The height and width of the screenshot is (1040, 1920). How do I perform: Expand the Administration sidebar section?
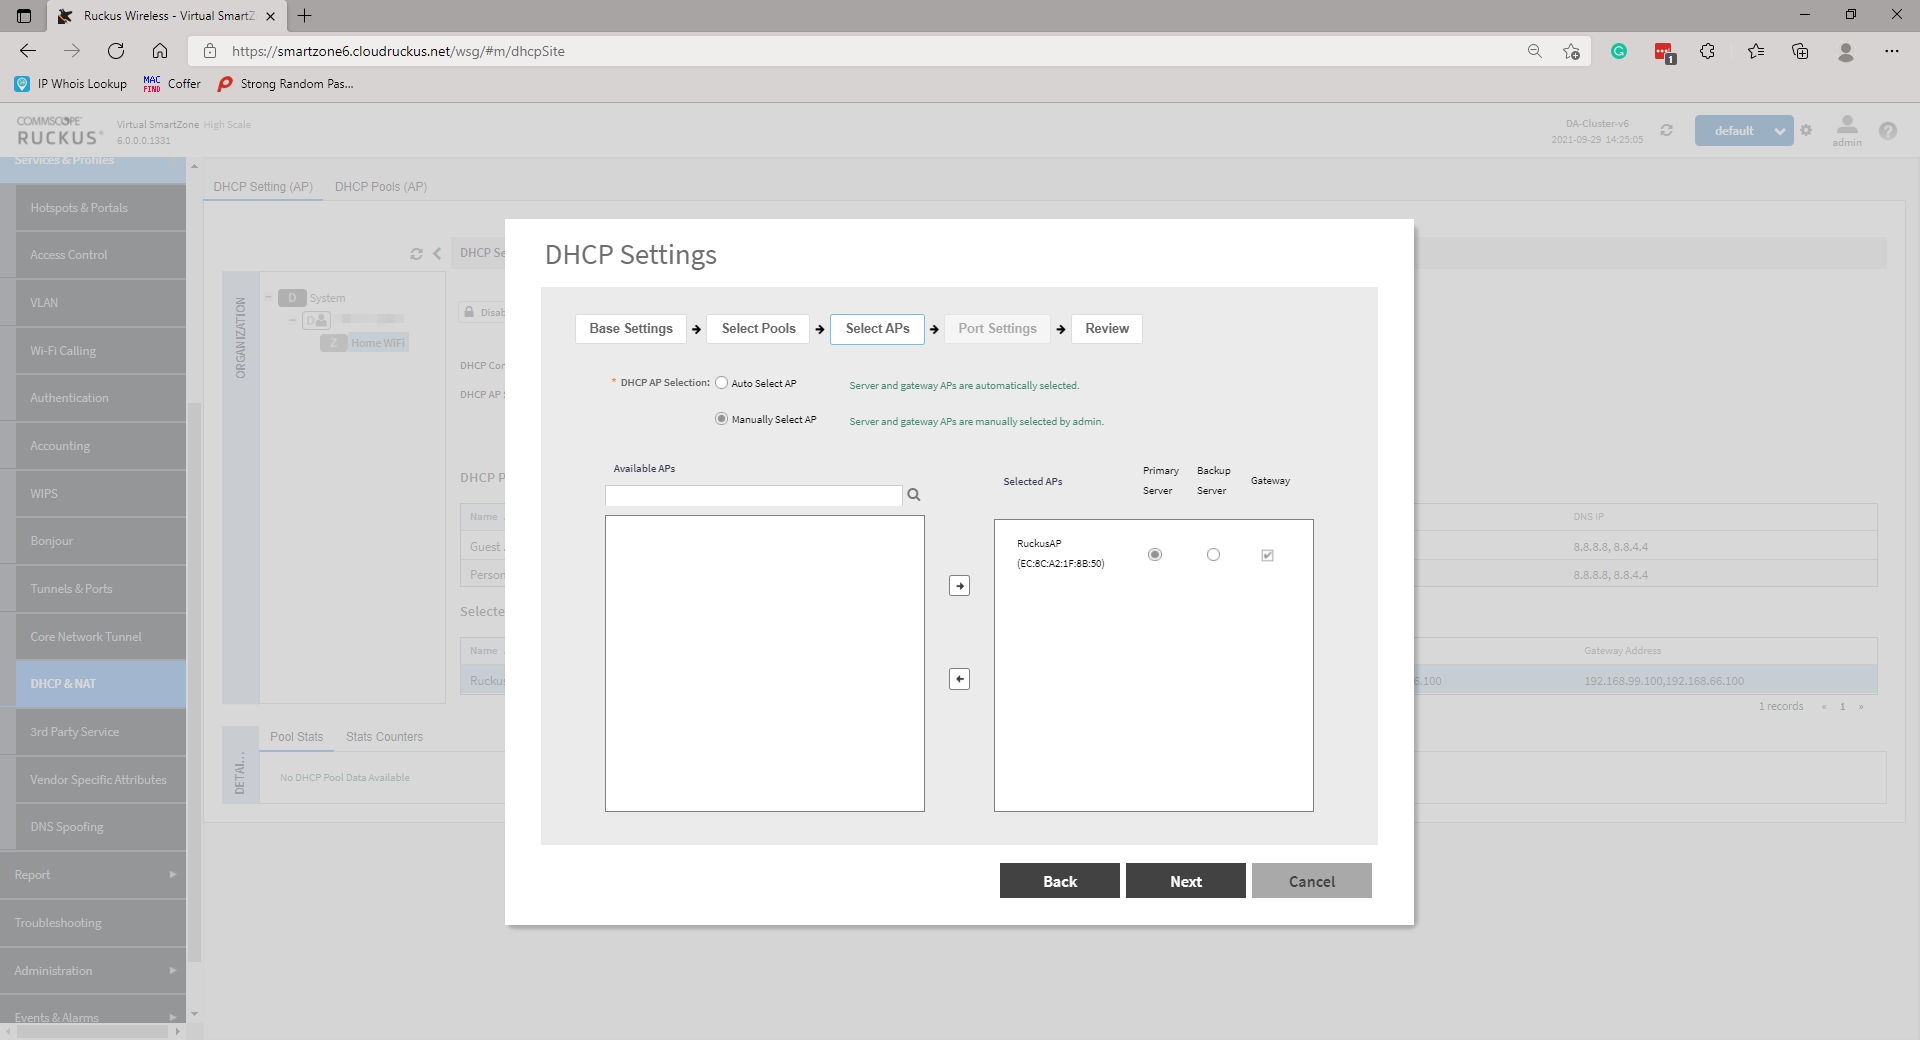[x=93, y=971]
